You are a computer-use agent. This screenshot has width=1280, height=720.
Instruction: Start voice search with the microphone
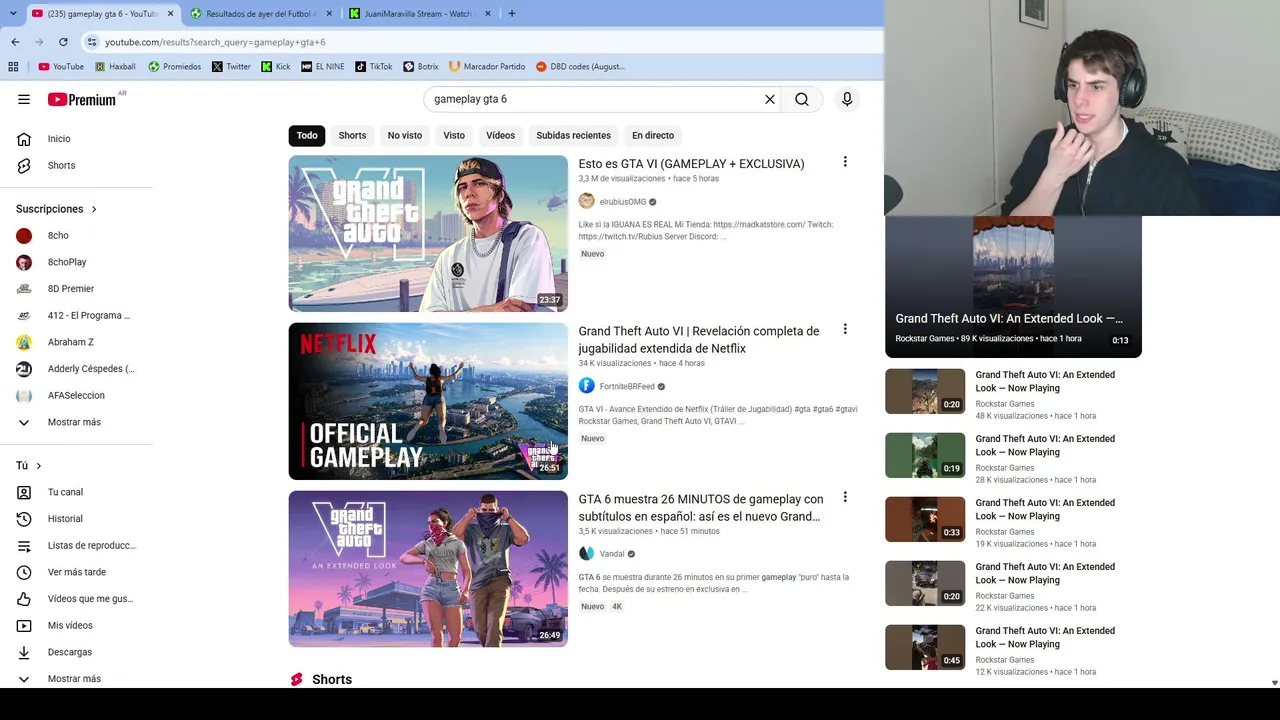[847, 99]
